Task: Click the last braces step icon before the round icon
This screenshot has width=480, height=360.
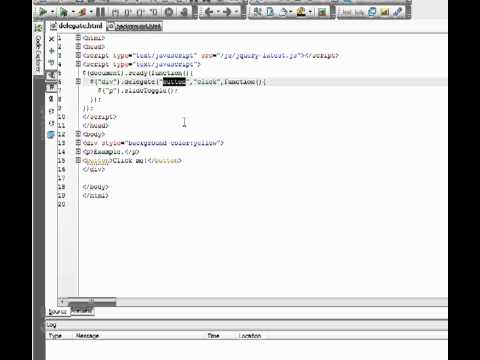Action: tap(153, 13)
